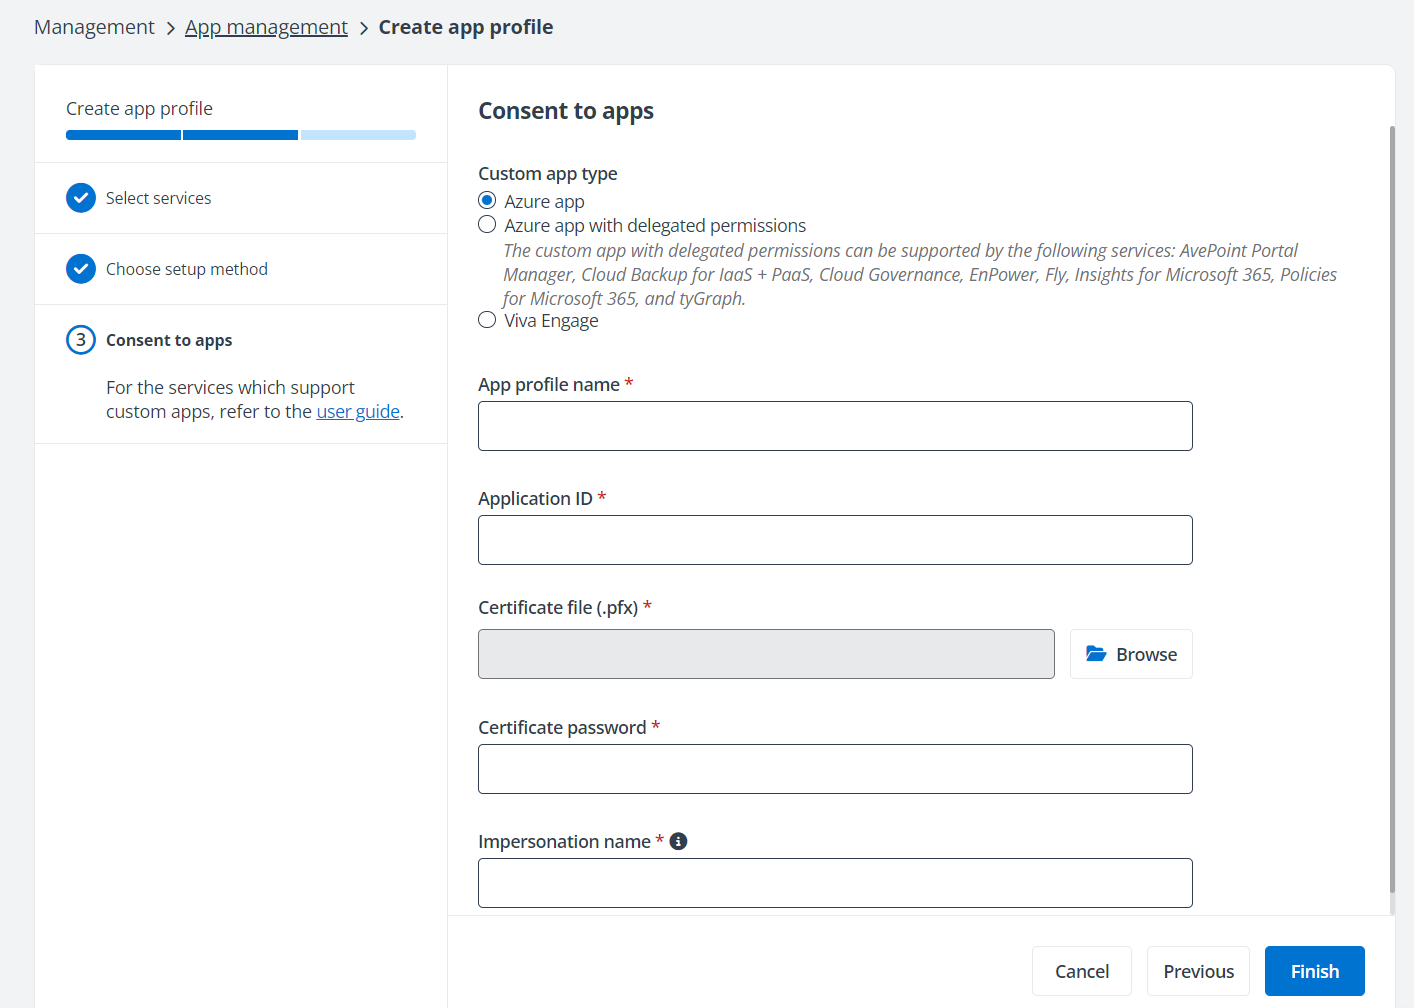Viewport: 1414px width, 1008px height.
Task: Click inside the Application ID field
Action: (835, 539)
